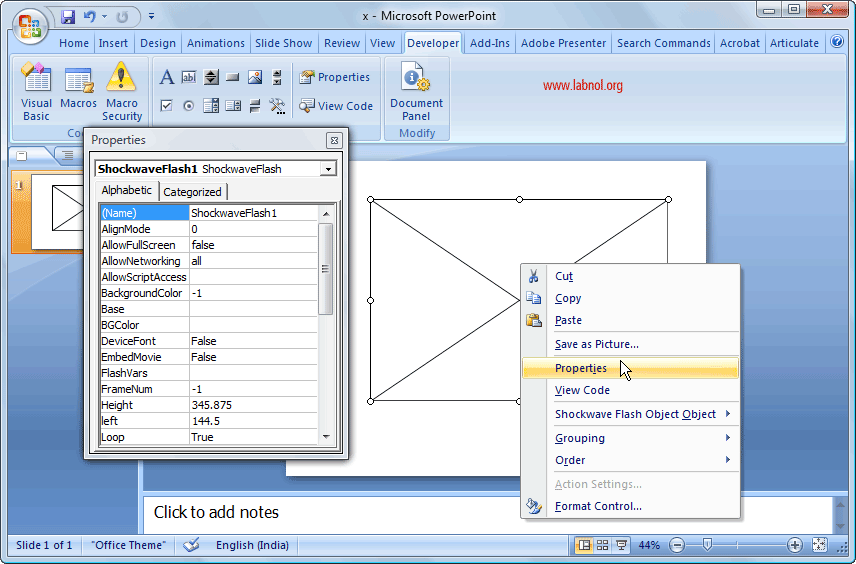The width and height of the screenshot is (856, 564).
Task: Insert an Image control
Action: [255, 78]
